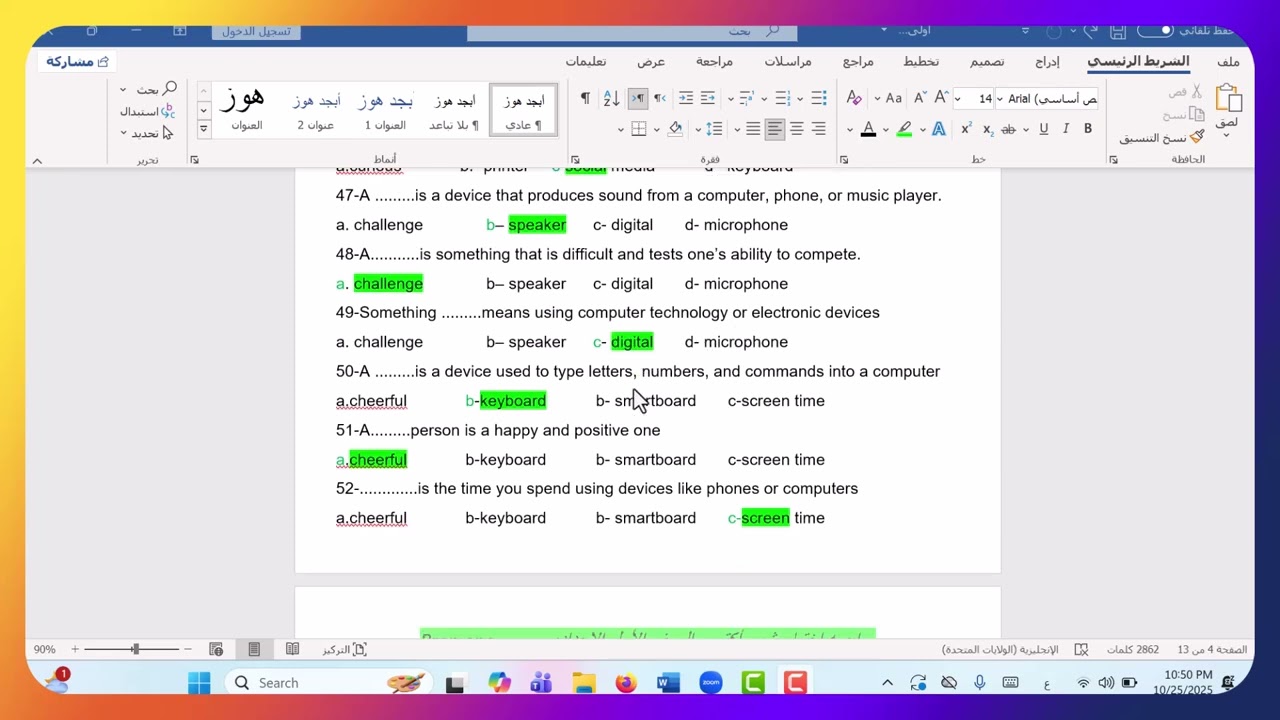Open the مراجعة (Review) tab
The width and height of the screenshot is (1280, 720).
(x=715, y=62)
